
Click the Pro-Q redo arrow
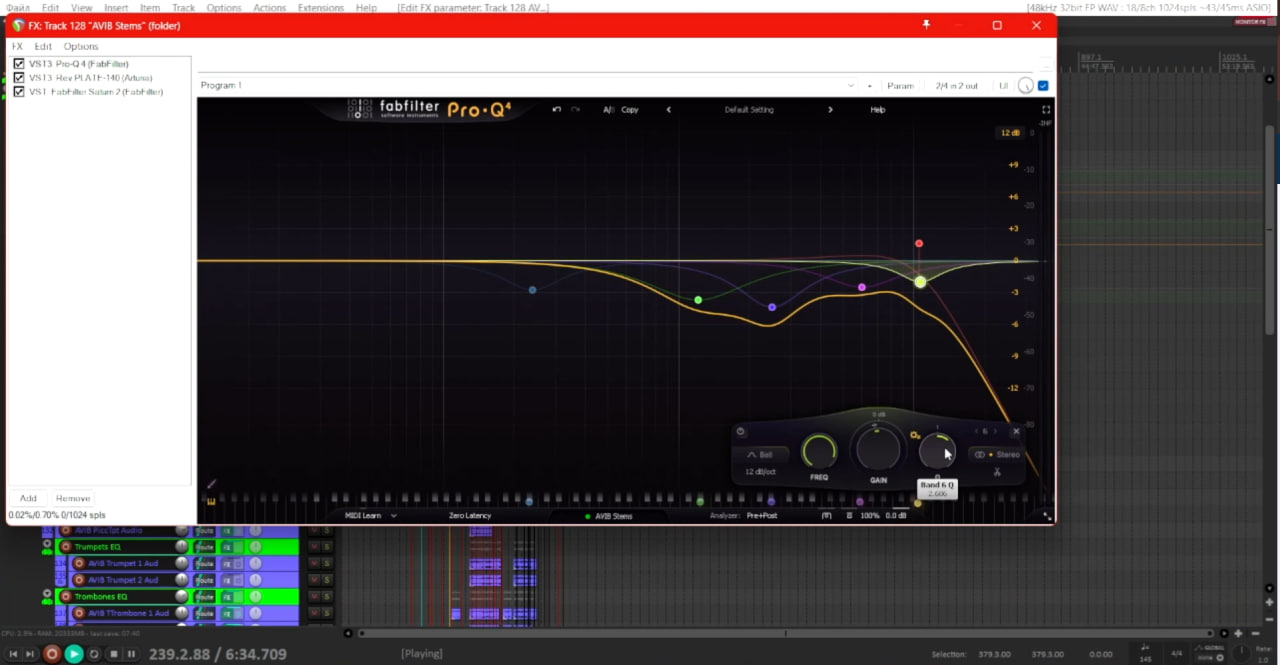[576, 109]
